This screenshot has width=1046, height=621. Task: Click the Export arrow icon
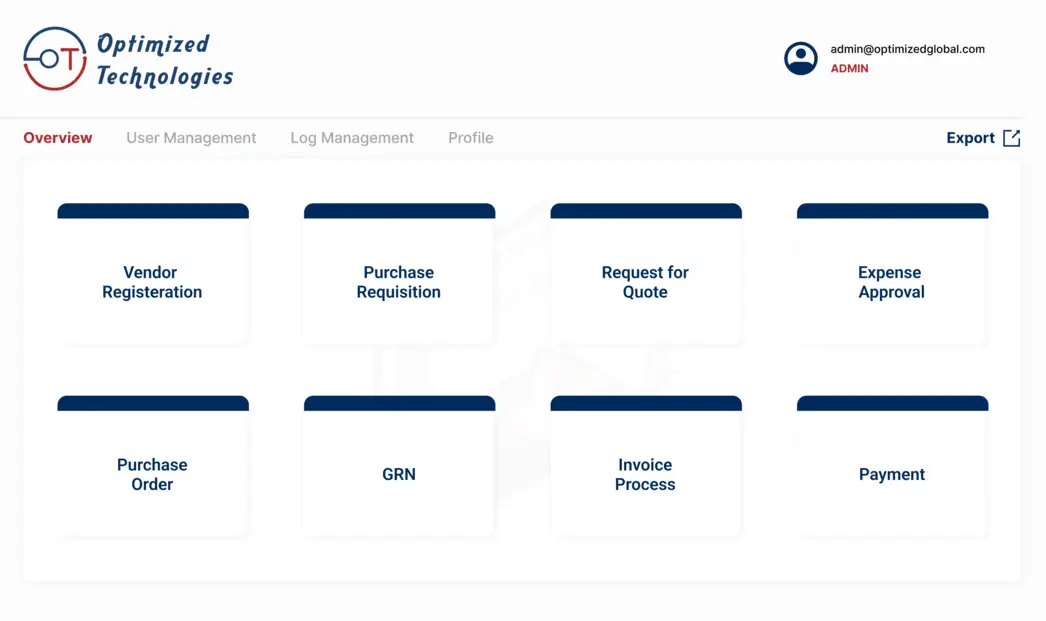(1011, 138)
